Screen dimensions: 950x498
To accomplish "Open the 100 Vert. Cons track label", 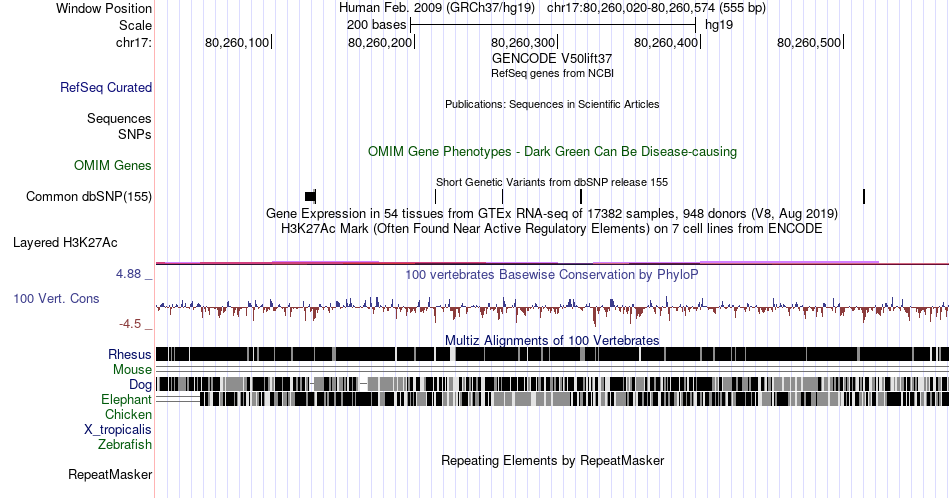I will tap(56, 298).
